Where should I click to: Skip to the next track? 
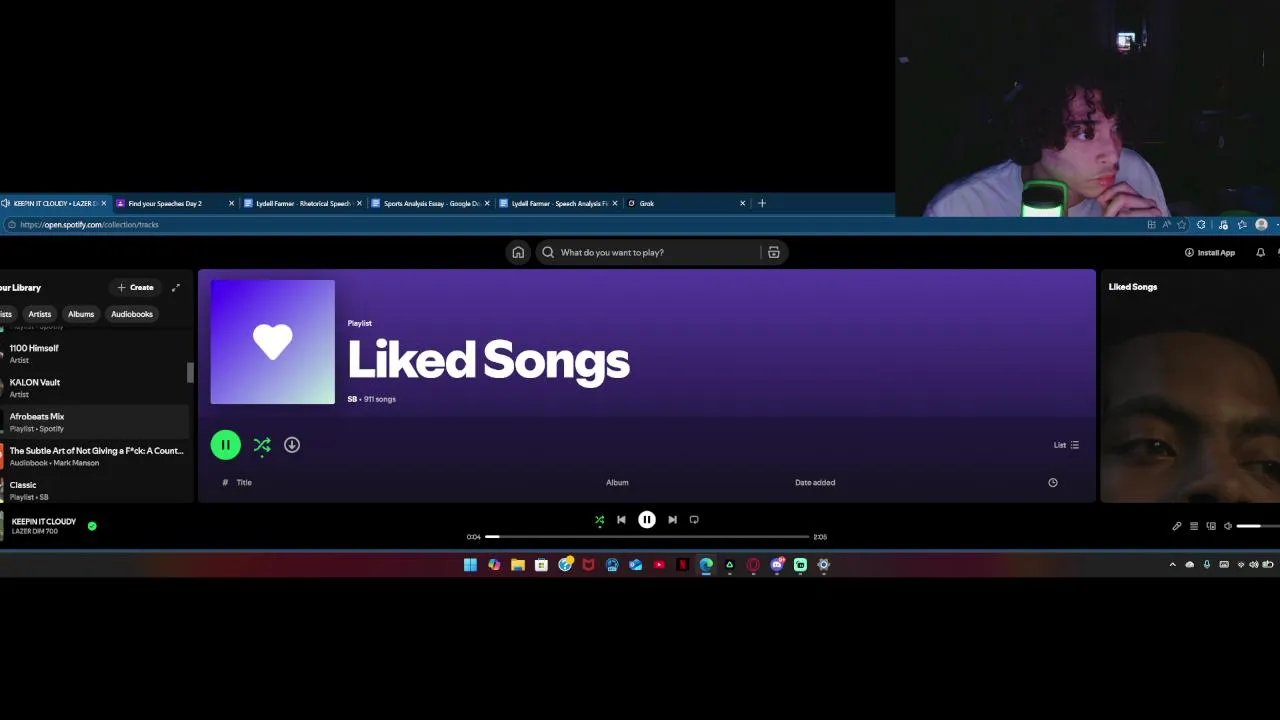[672, 520]
